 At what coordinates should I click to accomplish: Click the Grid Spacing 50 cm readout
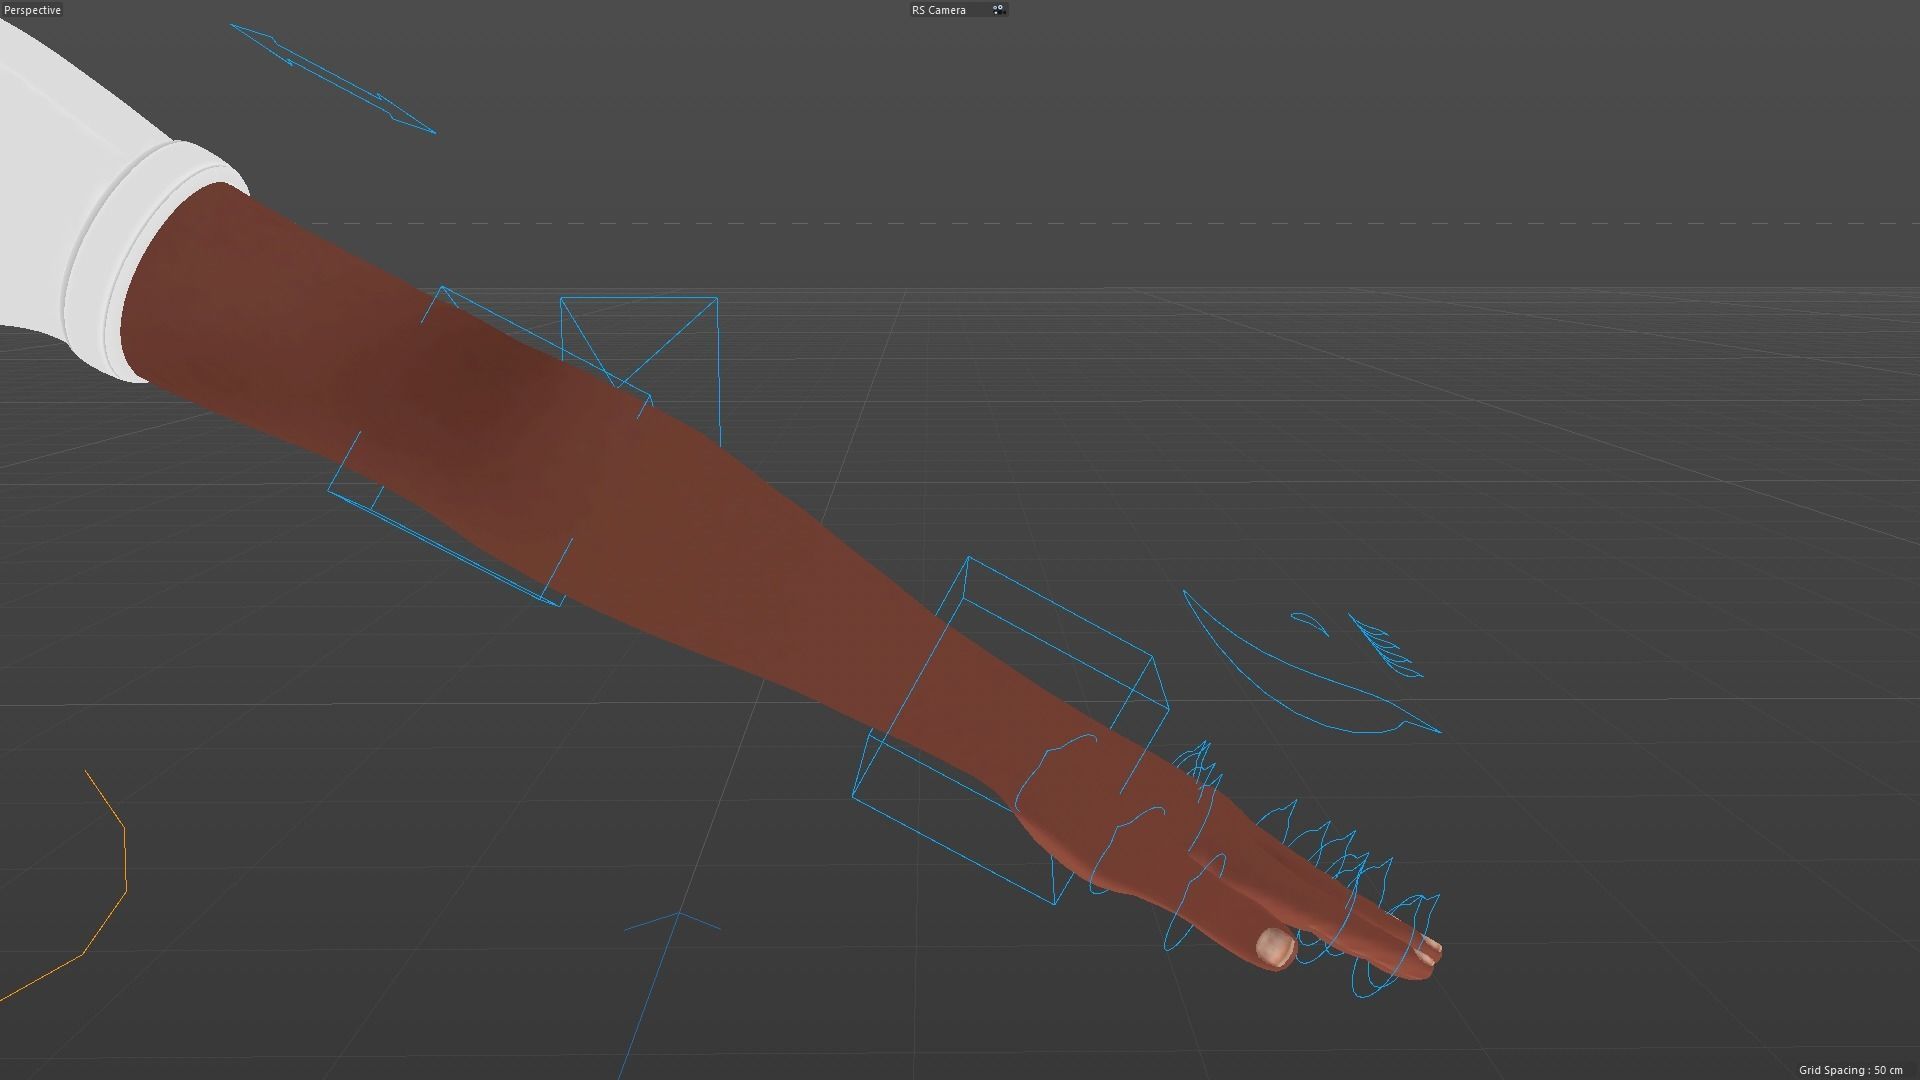(x=1850, y=1070)
